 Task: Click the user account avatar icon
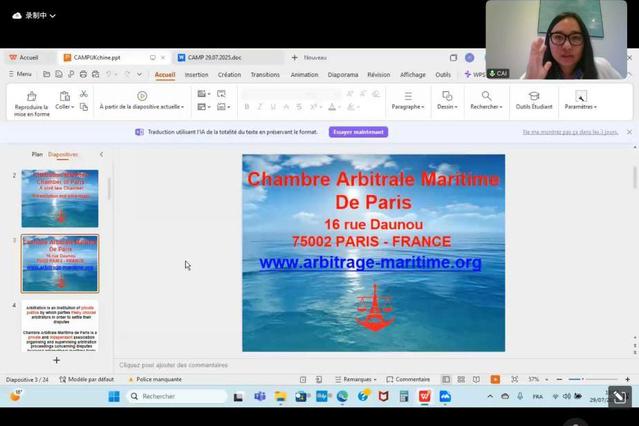(x=469, y=58)
